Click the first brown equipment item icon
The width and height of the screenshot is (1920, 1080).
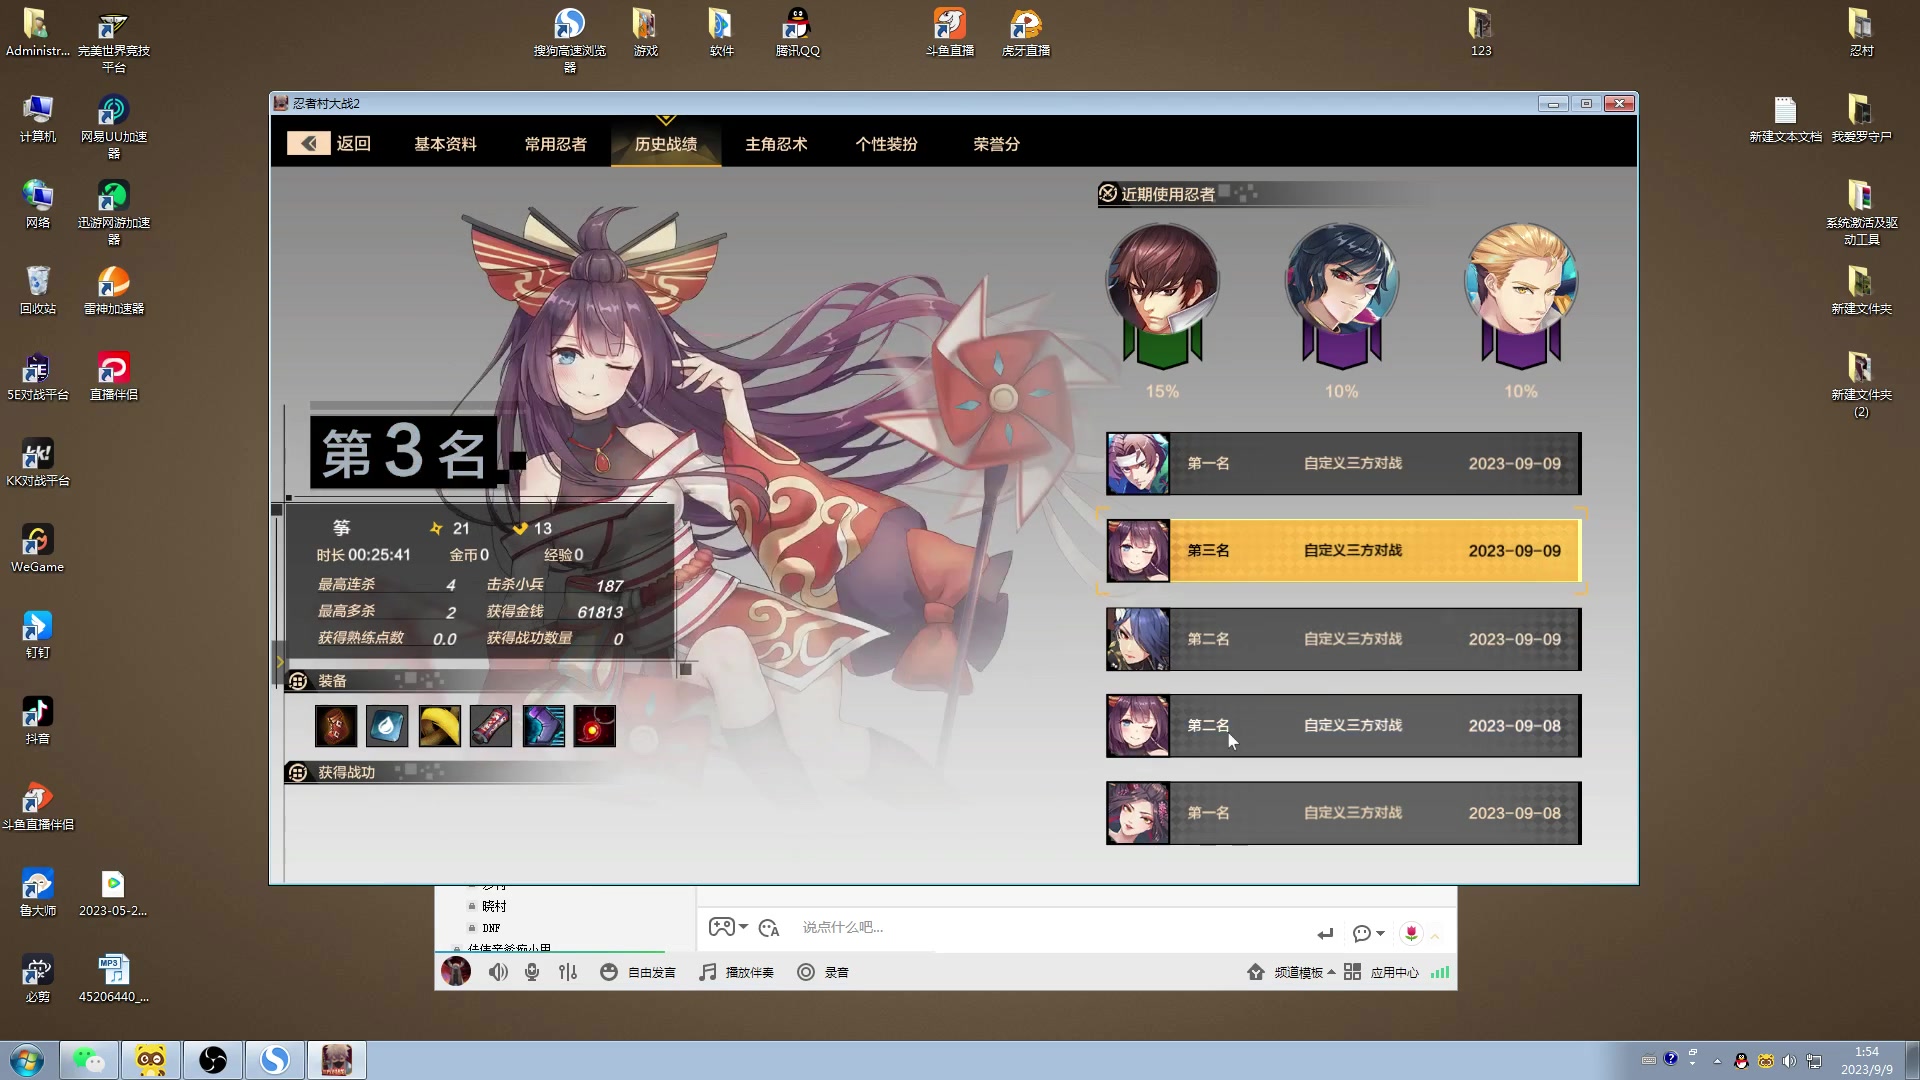click(336, 726)
